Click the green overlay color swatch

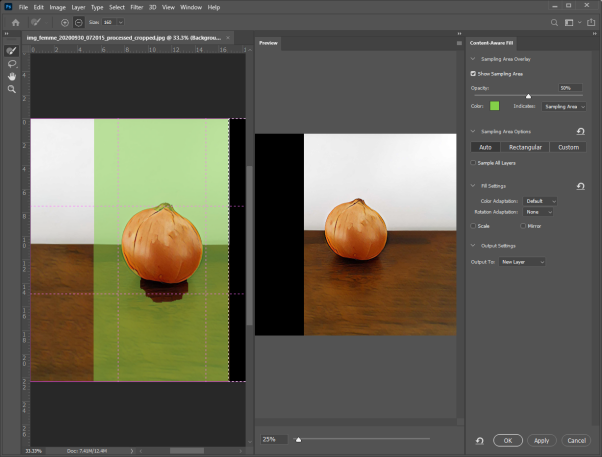(x=494, y=106)
